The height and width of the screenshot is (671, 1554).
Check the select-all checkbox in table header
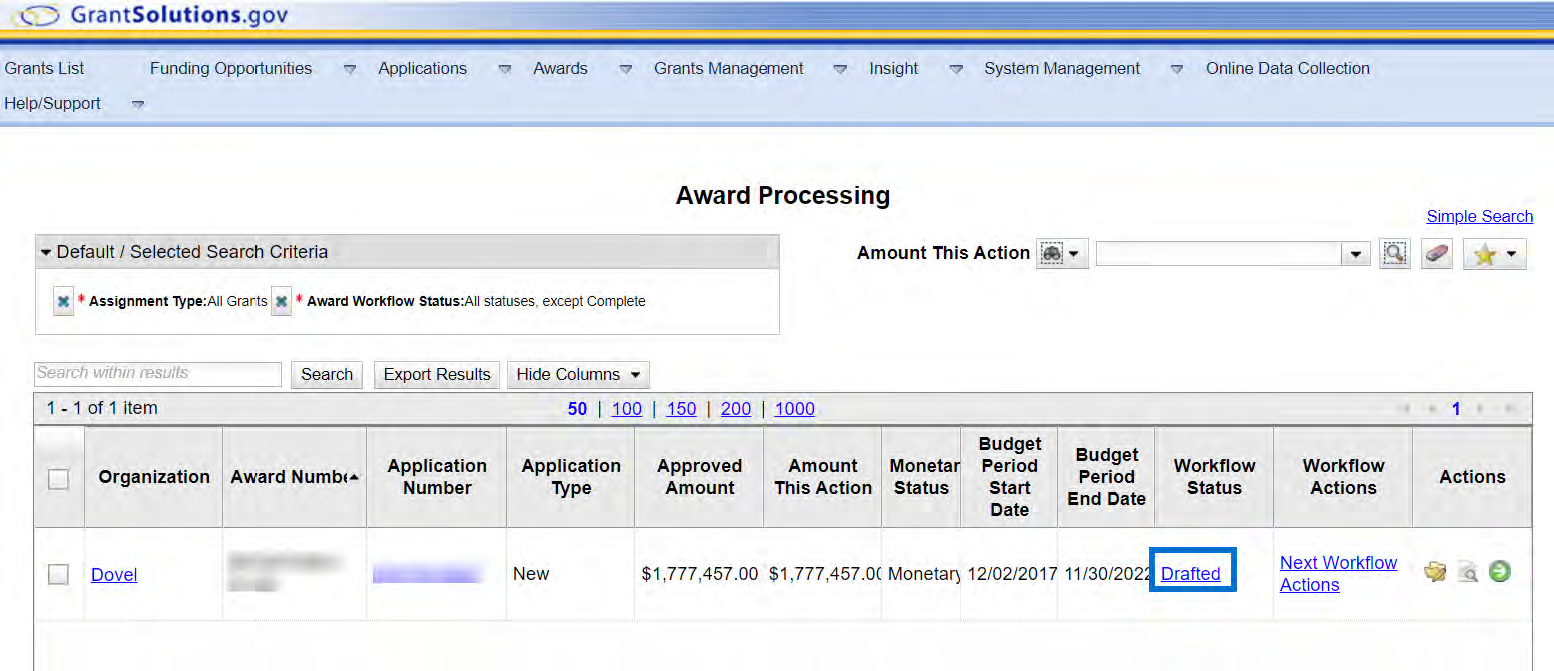point(59,479)
